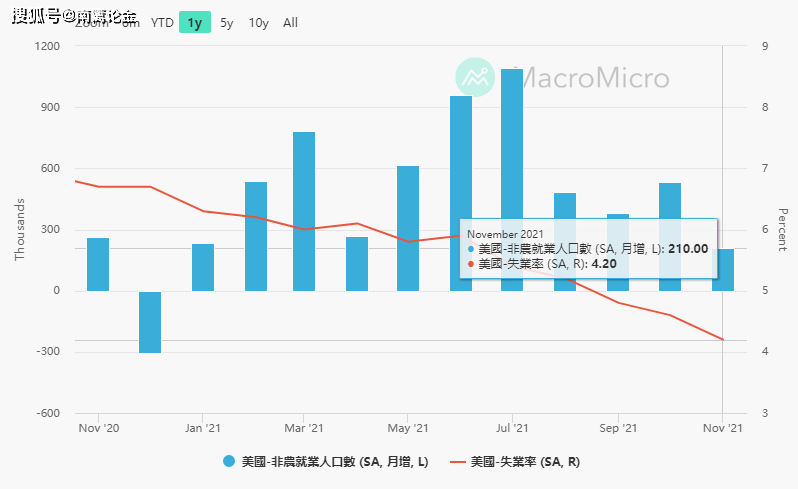Click the unemployment line endpoint at November 2021
The width and height of the screenshot is (798, 489).
(x=723, y=339)
